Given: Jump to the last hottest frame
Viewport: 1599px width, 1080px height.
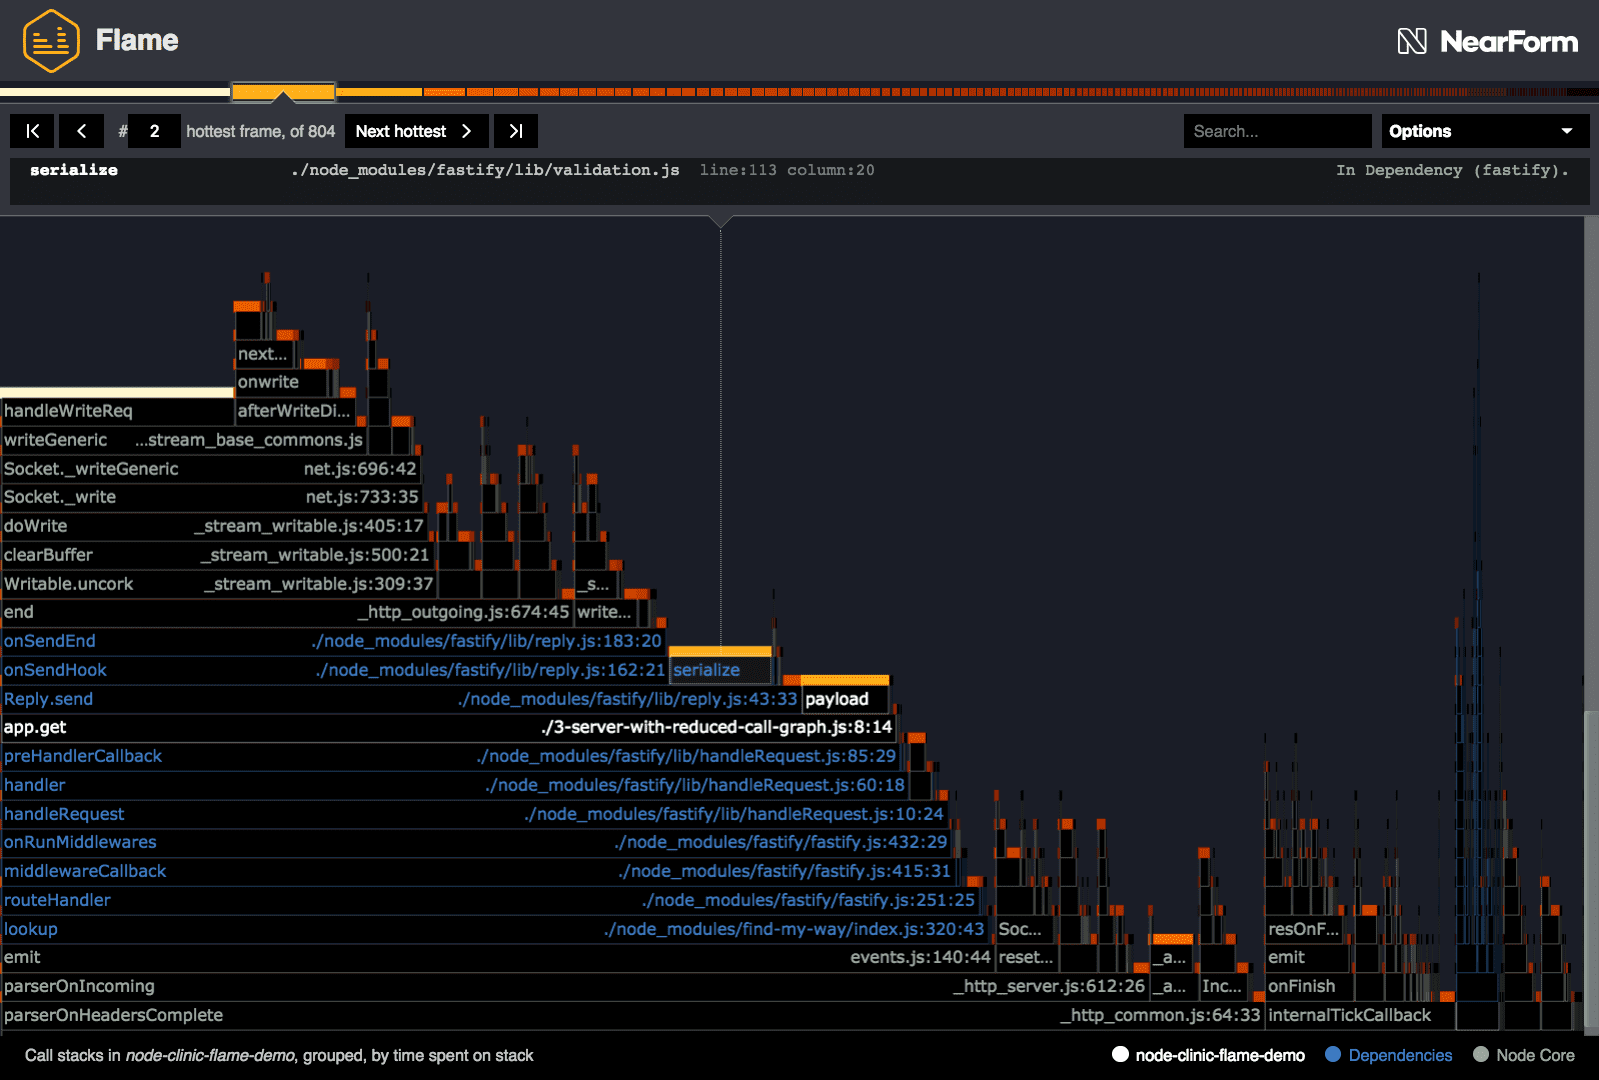Looking at the screenshot, I should (x=516, y=131).
